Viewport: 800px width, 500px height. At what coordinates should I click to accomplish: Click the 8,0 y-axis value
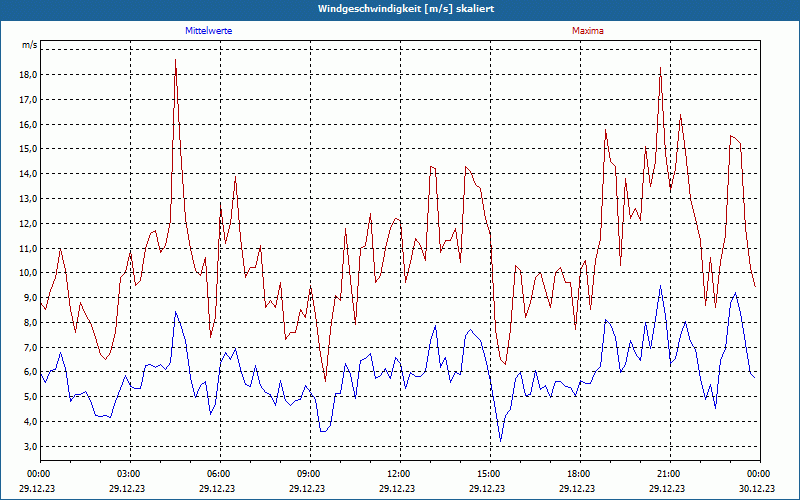click(x=31, y=323)
